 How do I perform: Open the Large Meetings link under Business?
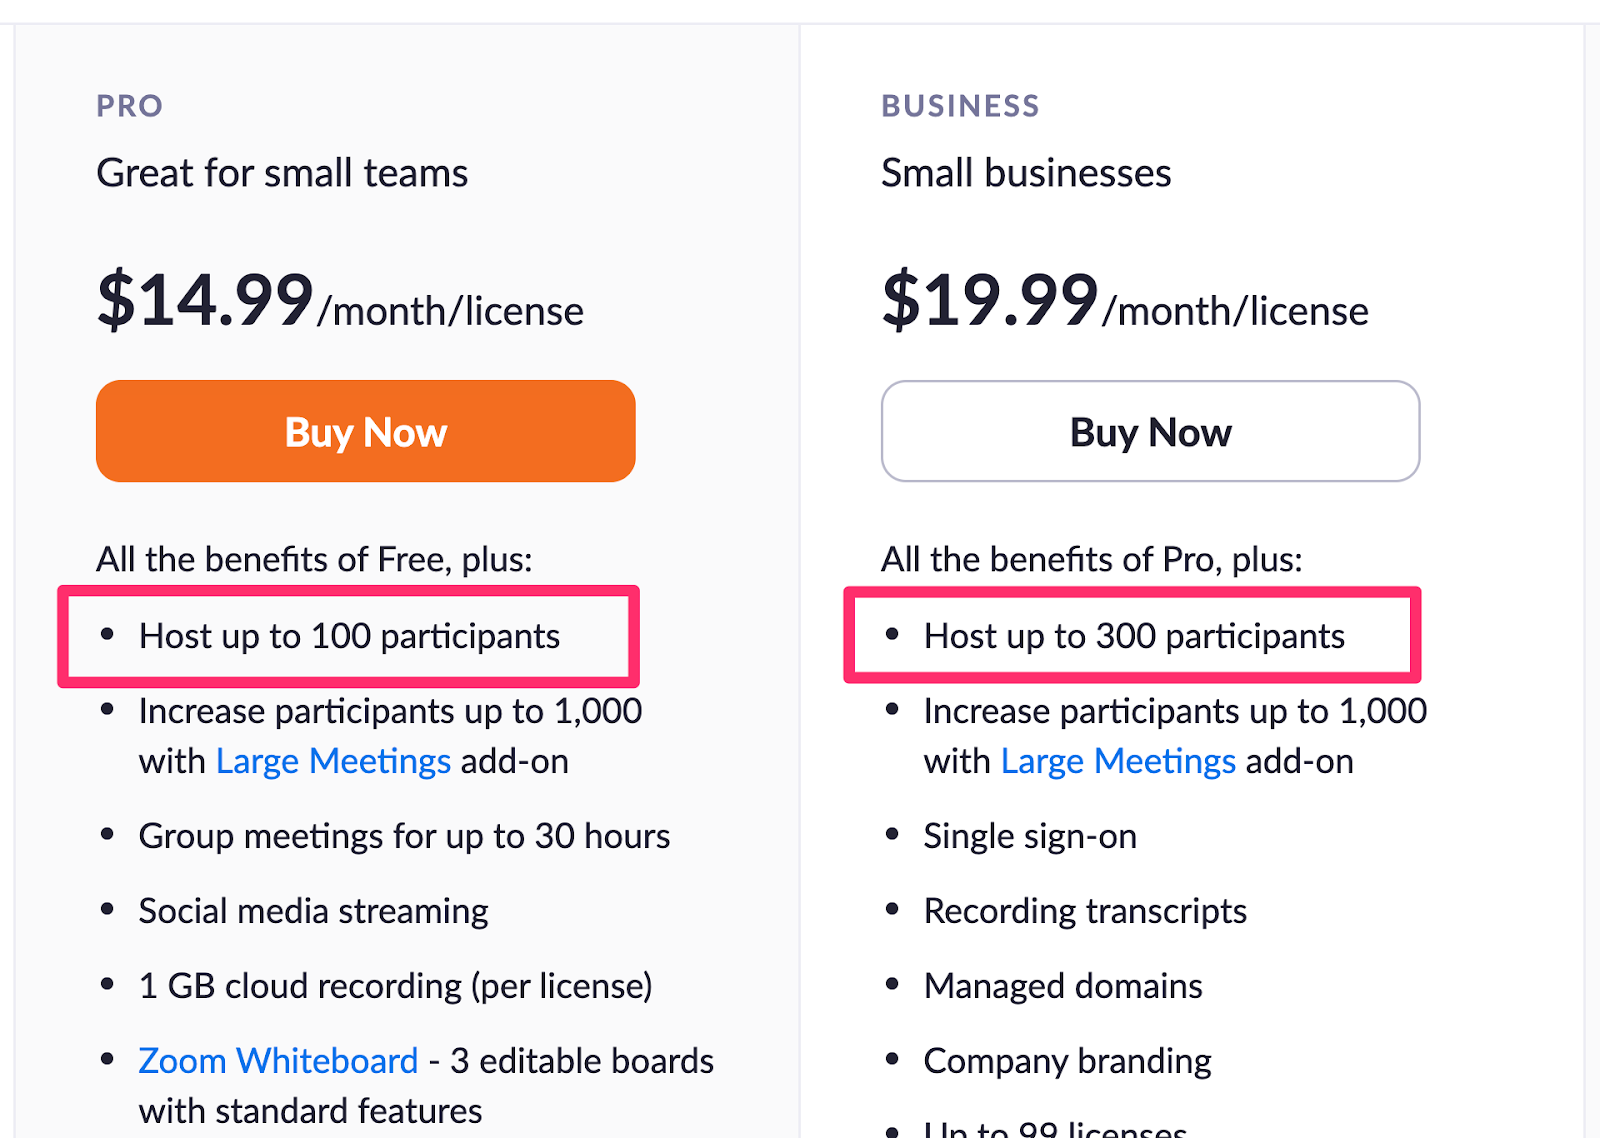(x=1118, y=762)
